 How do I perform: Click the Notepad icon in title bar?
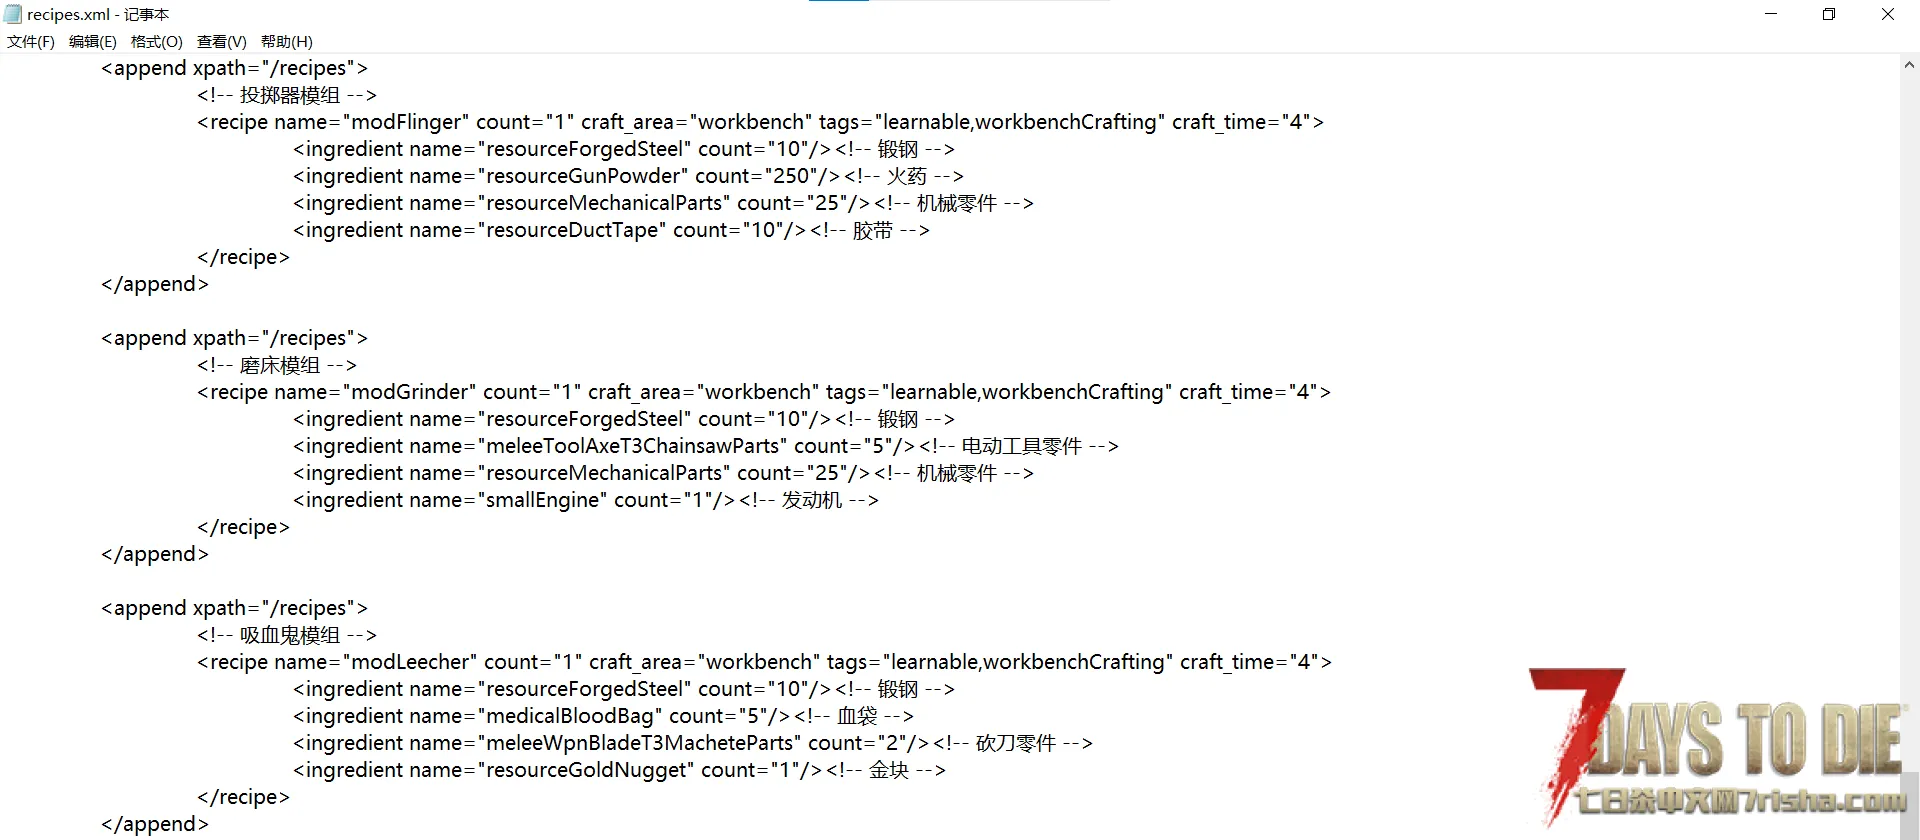(13, 14)
